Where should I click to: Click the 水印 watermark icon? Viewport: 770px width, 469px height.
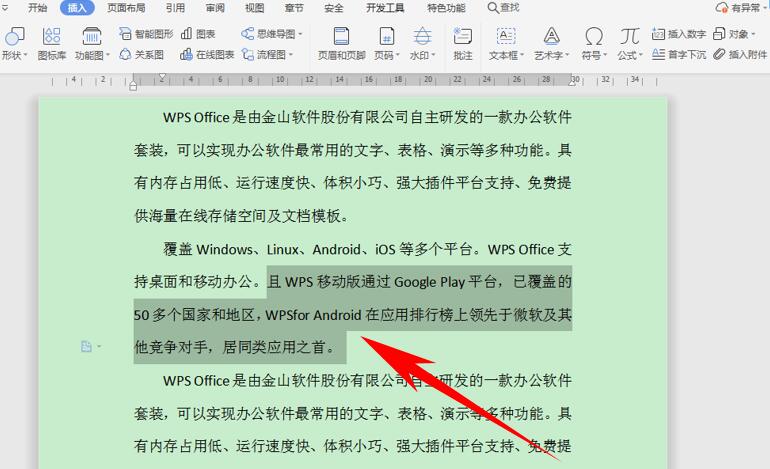point(422,37)
